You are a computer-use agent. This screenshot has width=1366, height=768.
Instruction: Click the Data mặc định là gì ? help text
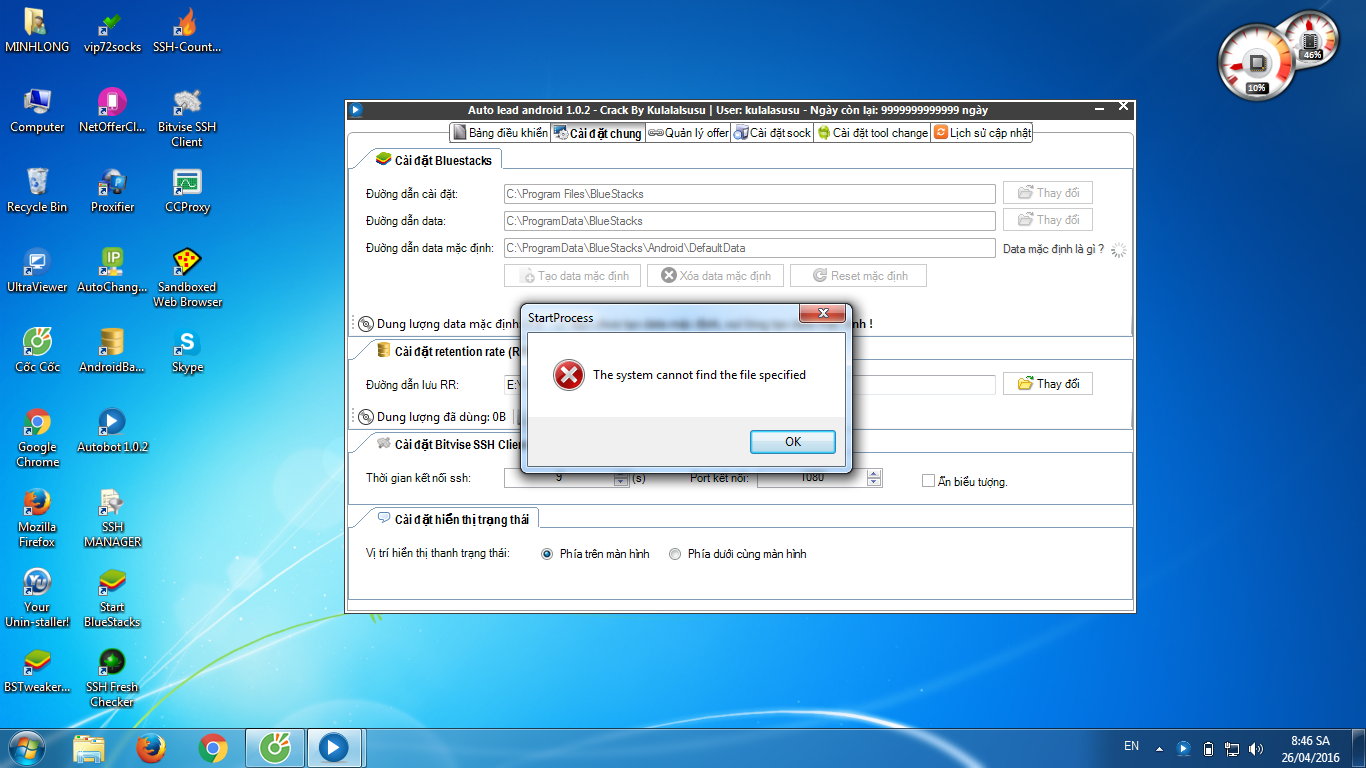(x=1053, y=249)
